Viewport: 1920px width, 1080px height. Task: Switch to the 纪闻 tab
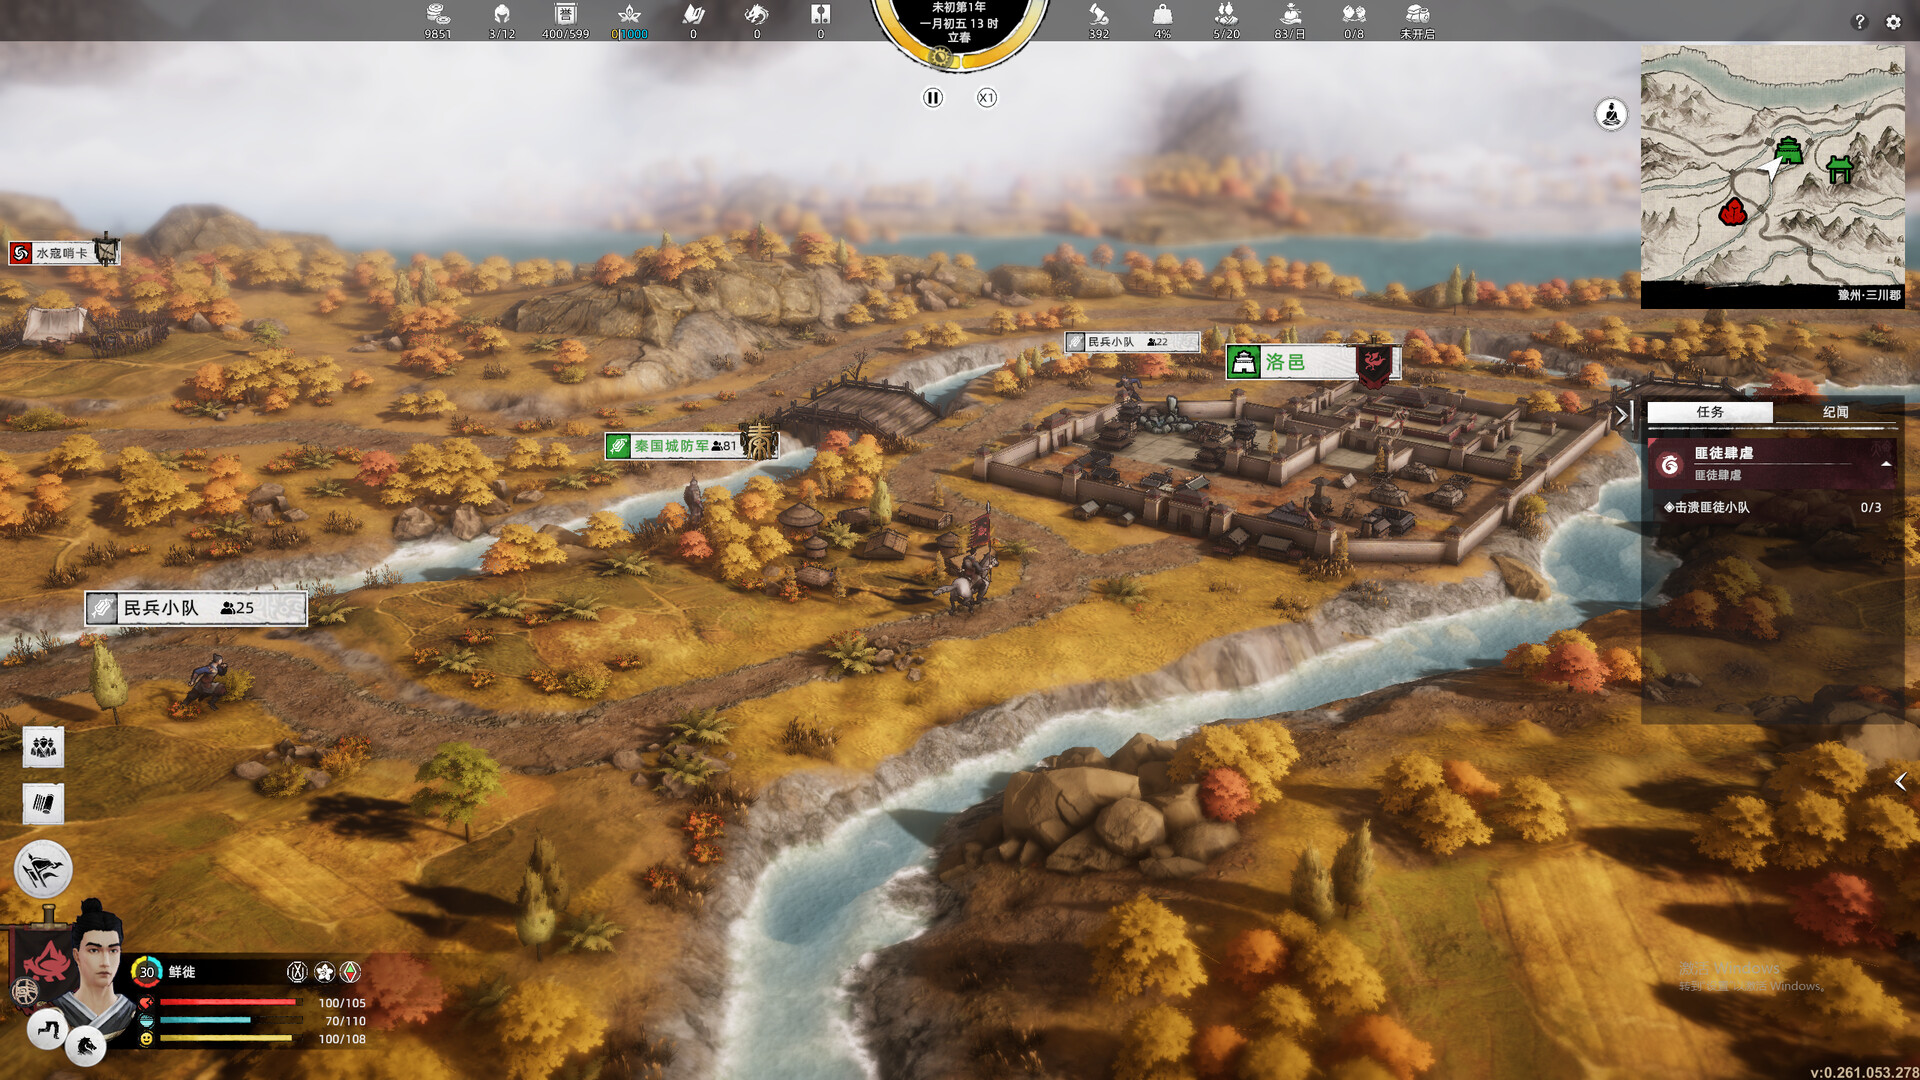1834,412
